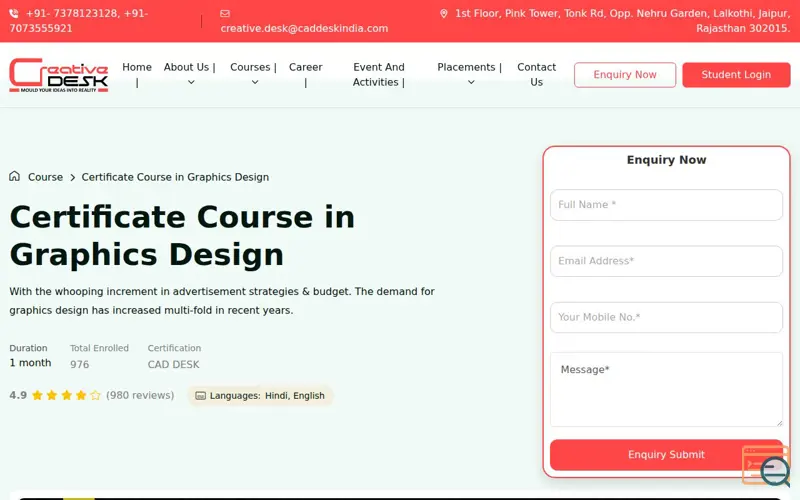Click the Course breadcrumb link
This screenshot has width=800, height=500.
[x=45, y=177]
